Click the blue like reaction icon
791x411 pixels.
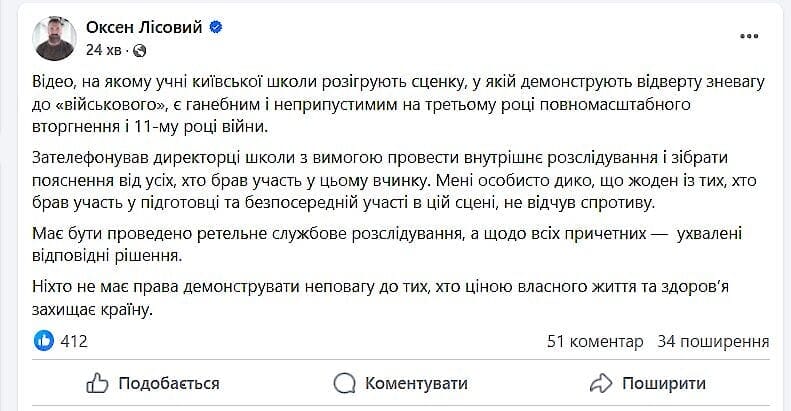coord(44,341)
